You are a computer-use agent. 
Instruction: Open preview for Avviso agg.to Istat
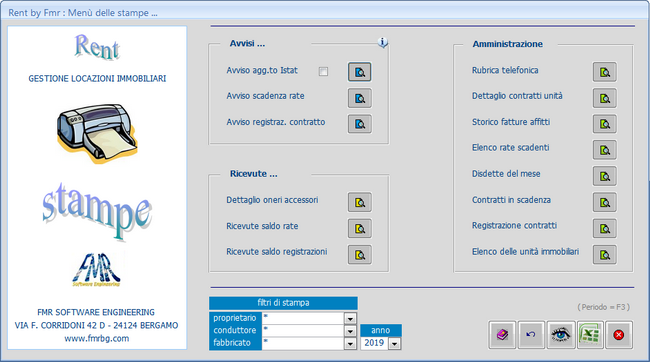tap(359, 72)
